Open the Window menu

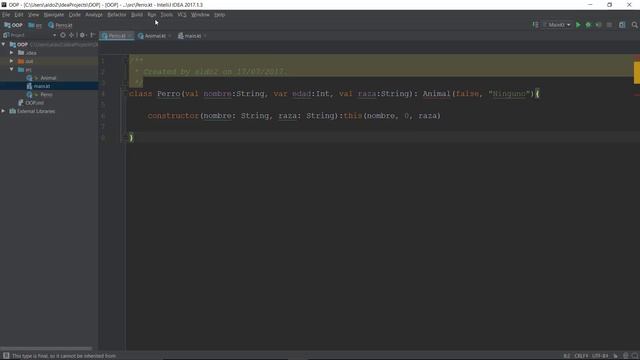point(200,15)
